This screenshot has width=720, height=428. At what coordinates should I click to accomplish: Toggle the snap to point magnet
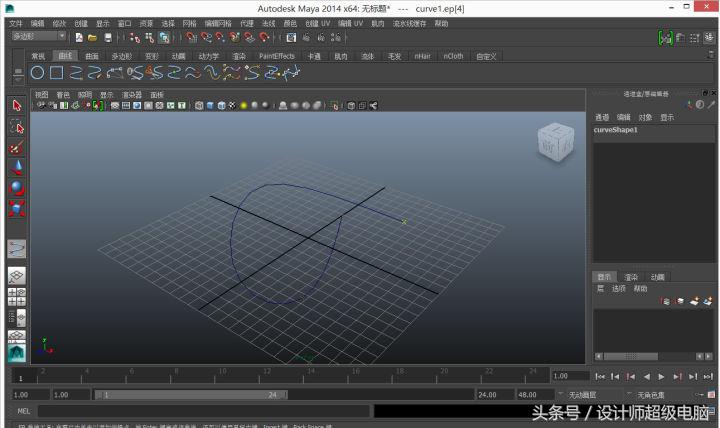220,38
